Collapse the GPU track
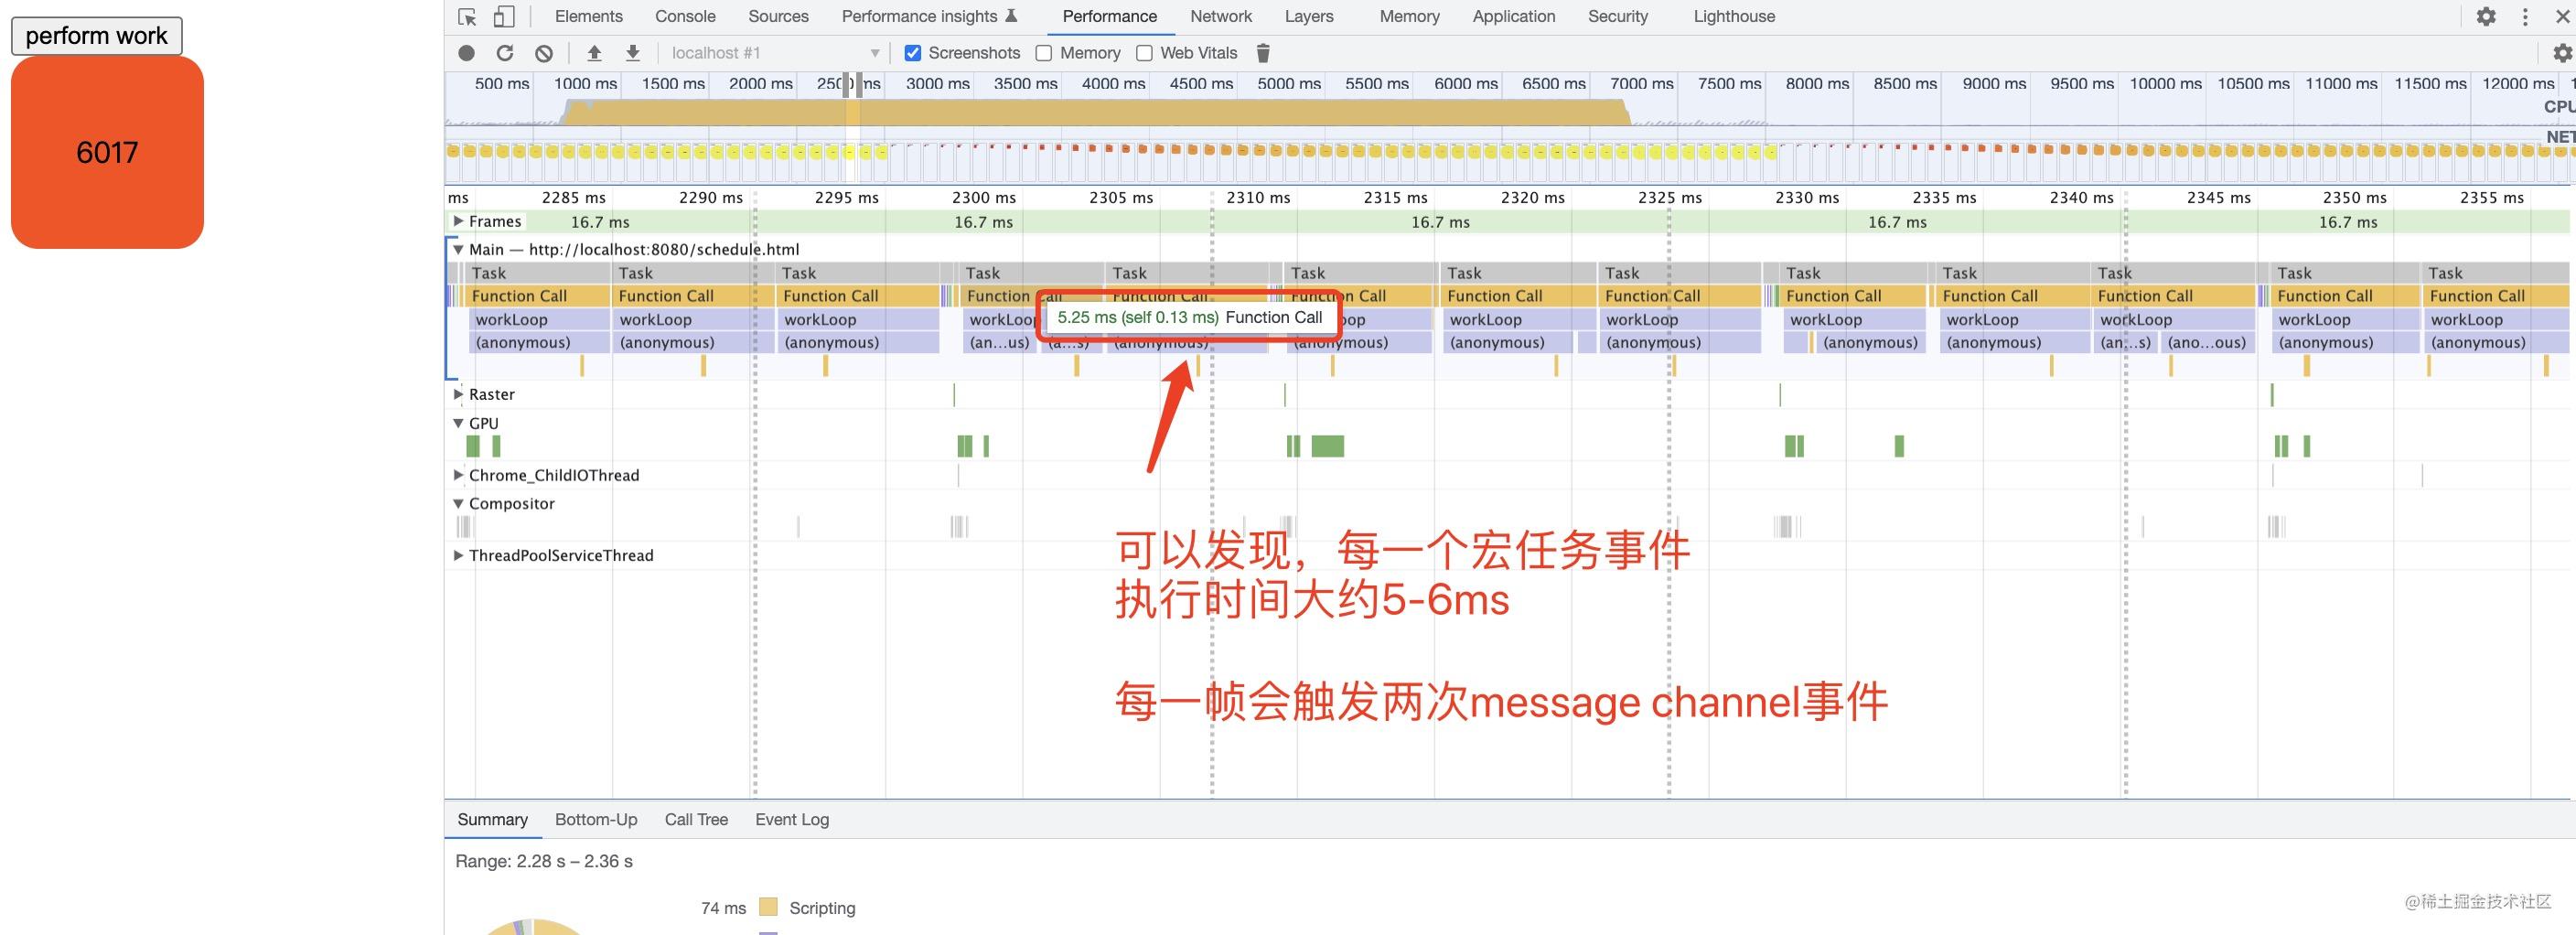Image resolution: width=2576 pixels, height=935 pixels. 458,423
